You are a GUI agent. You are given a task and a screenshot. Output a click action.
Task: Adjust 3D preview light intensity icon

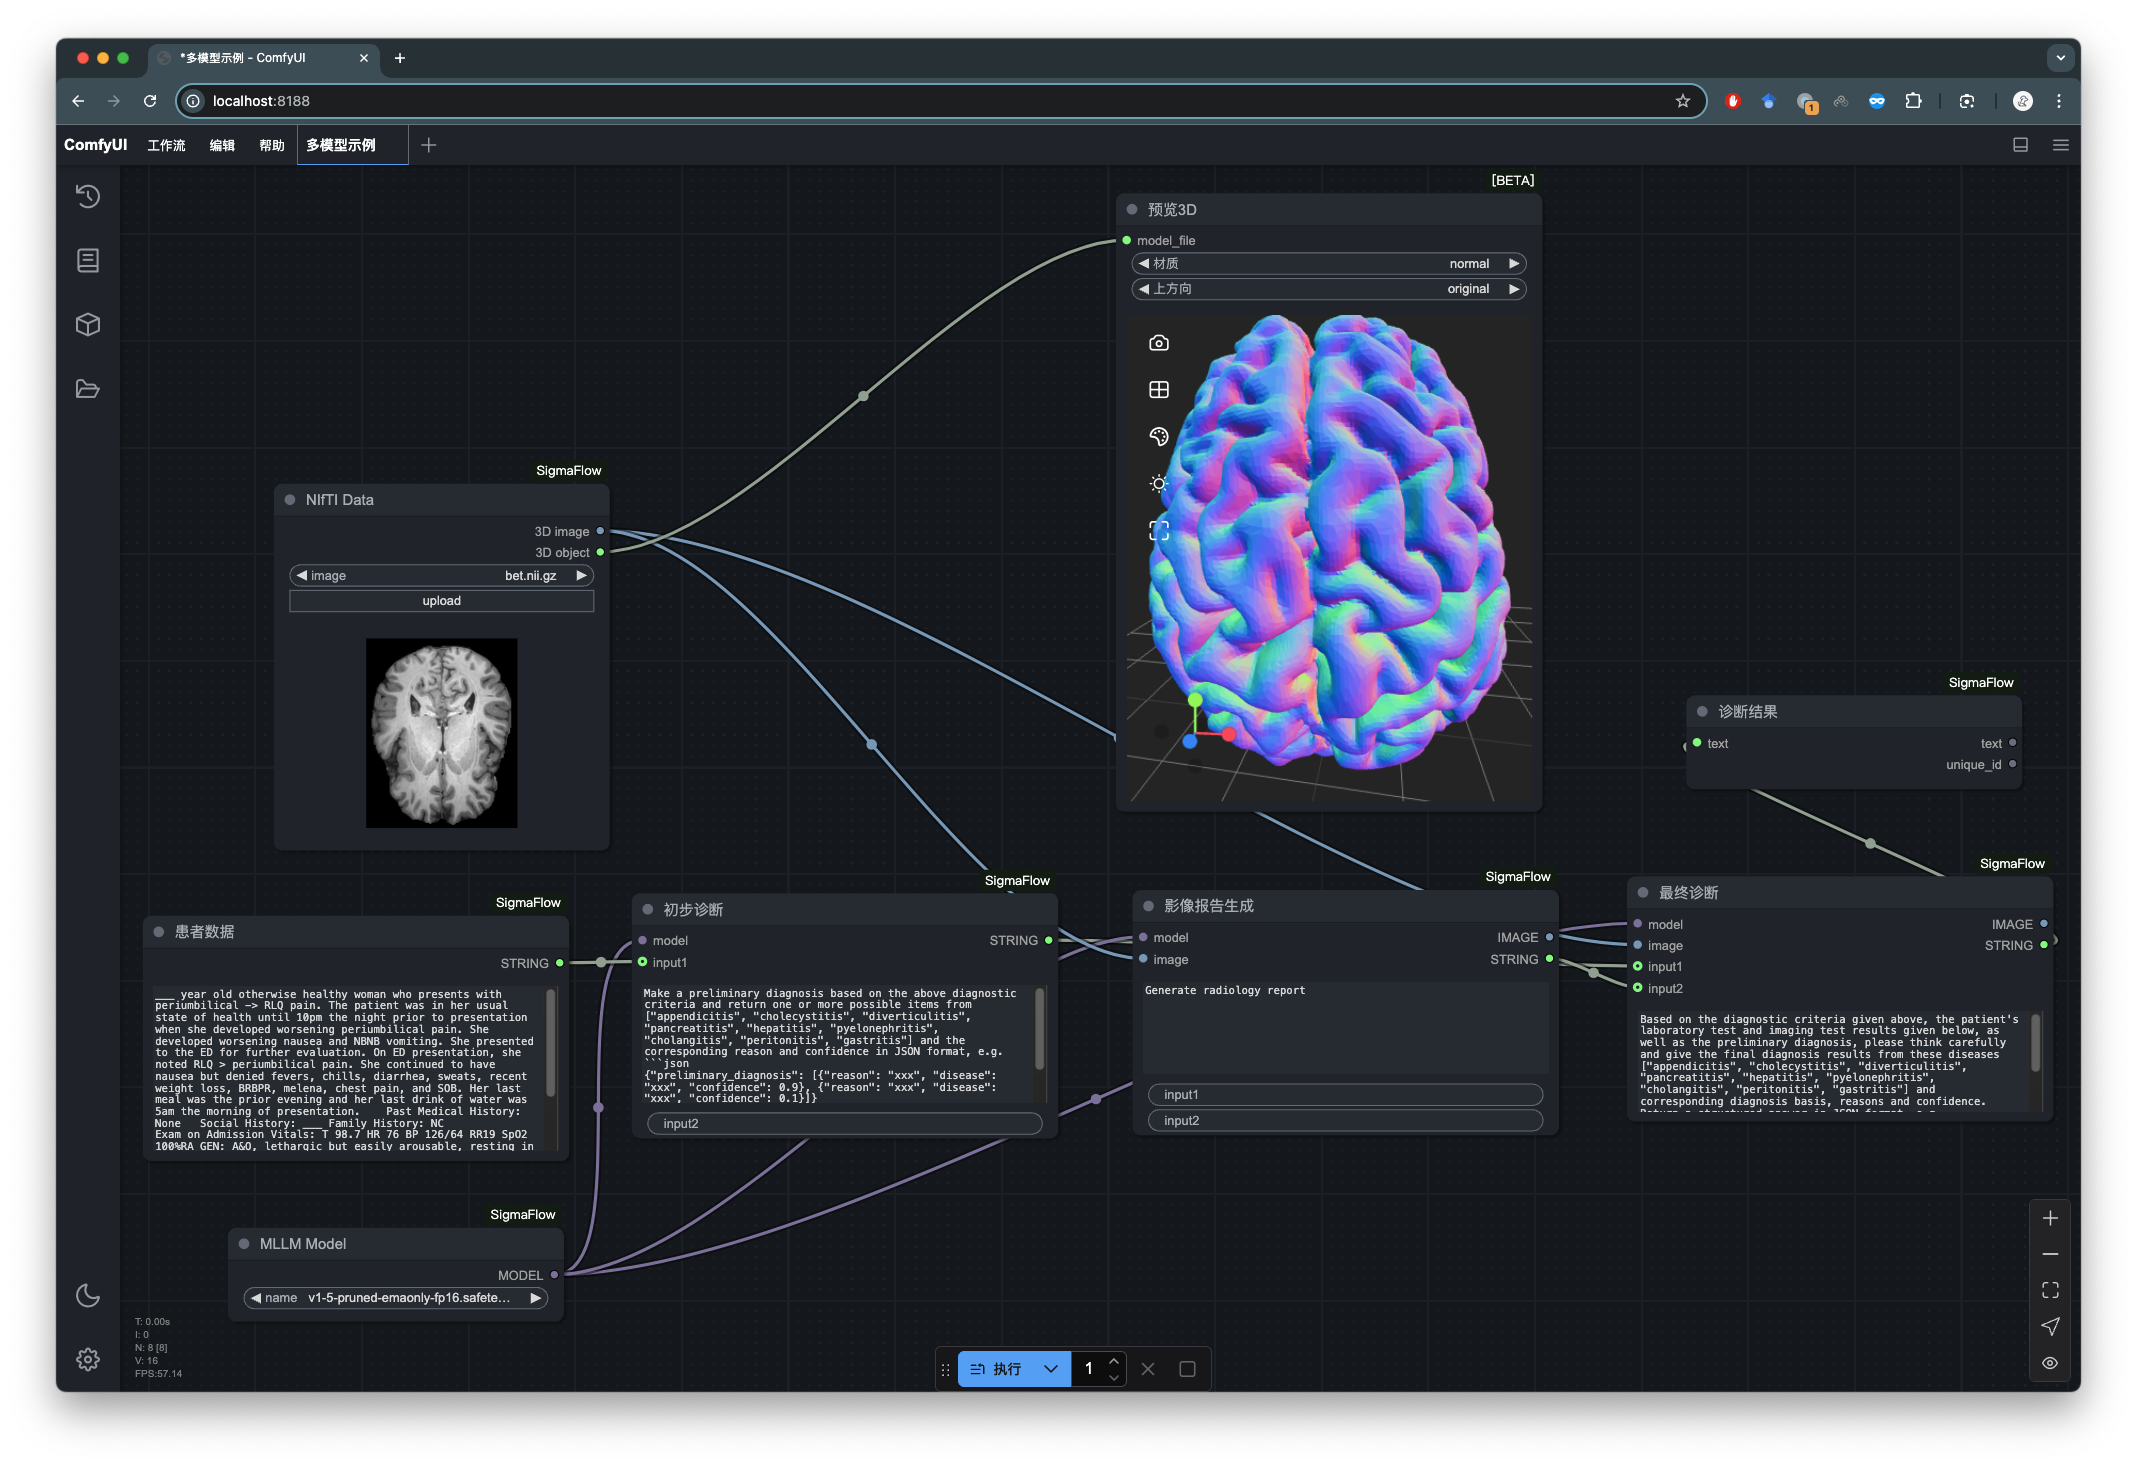(x=1159, y=484)
